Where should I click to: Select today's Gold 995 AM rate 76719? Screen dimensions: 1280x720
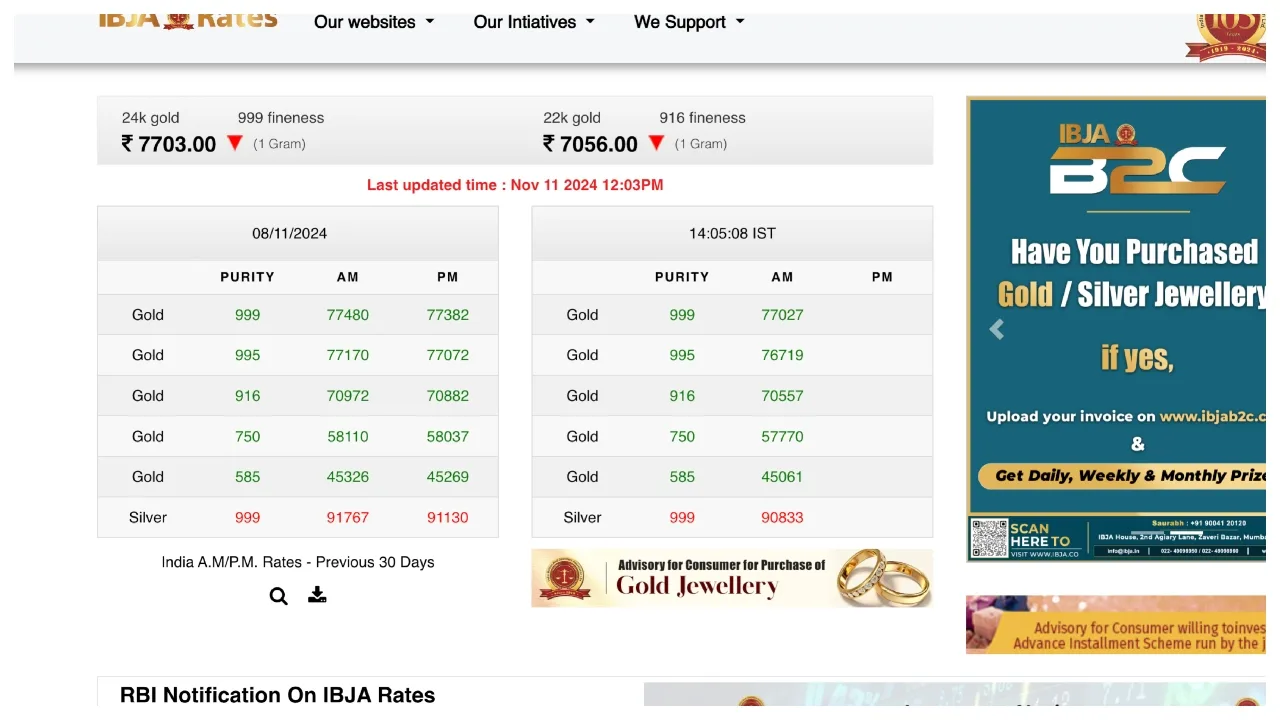tap(782, 355)
